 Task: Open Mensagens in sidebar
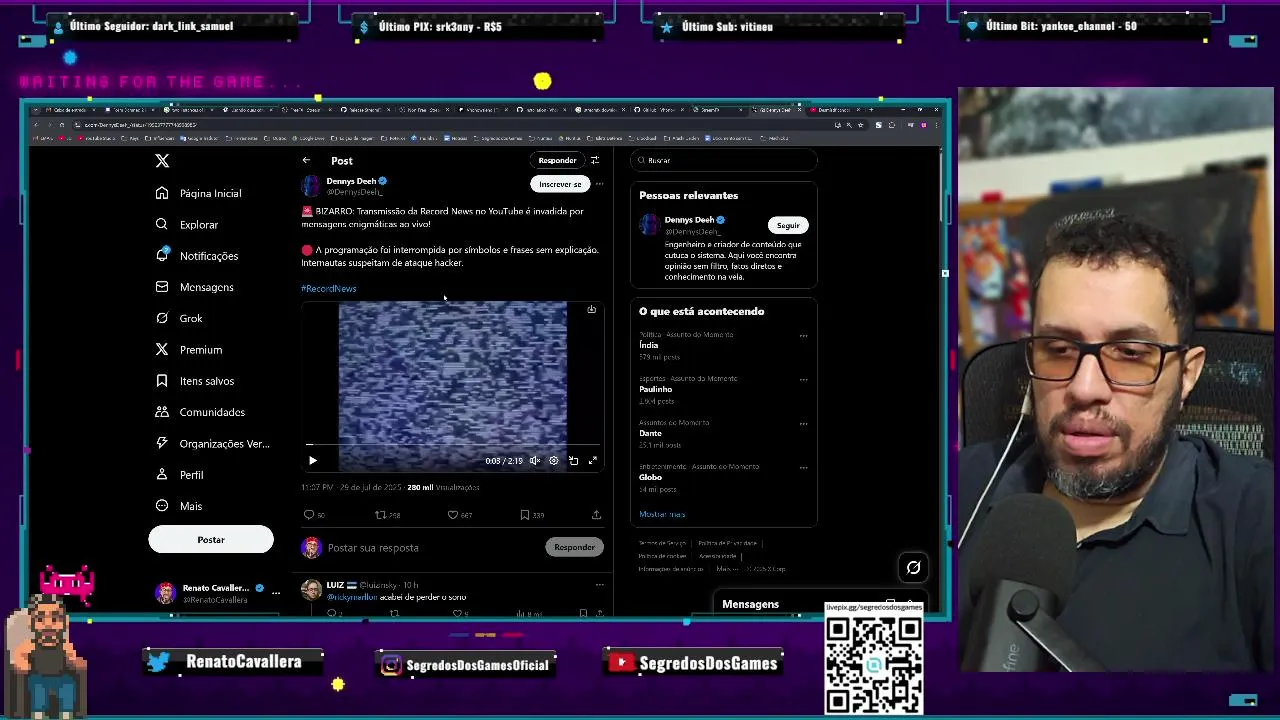(x=195, y=287)
